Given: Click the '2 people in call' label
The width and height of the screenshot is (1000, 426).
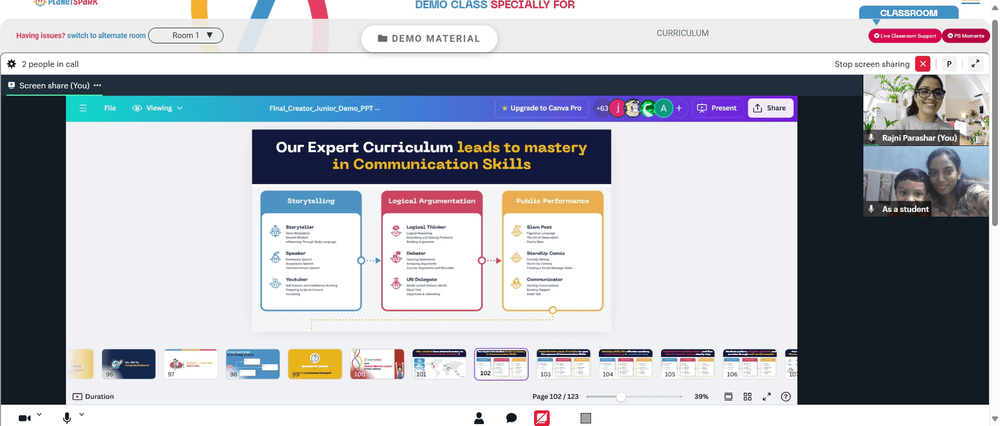Looking at the screenshot, I should coord(50,64).
